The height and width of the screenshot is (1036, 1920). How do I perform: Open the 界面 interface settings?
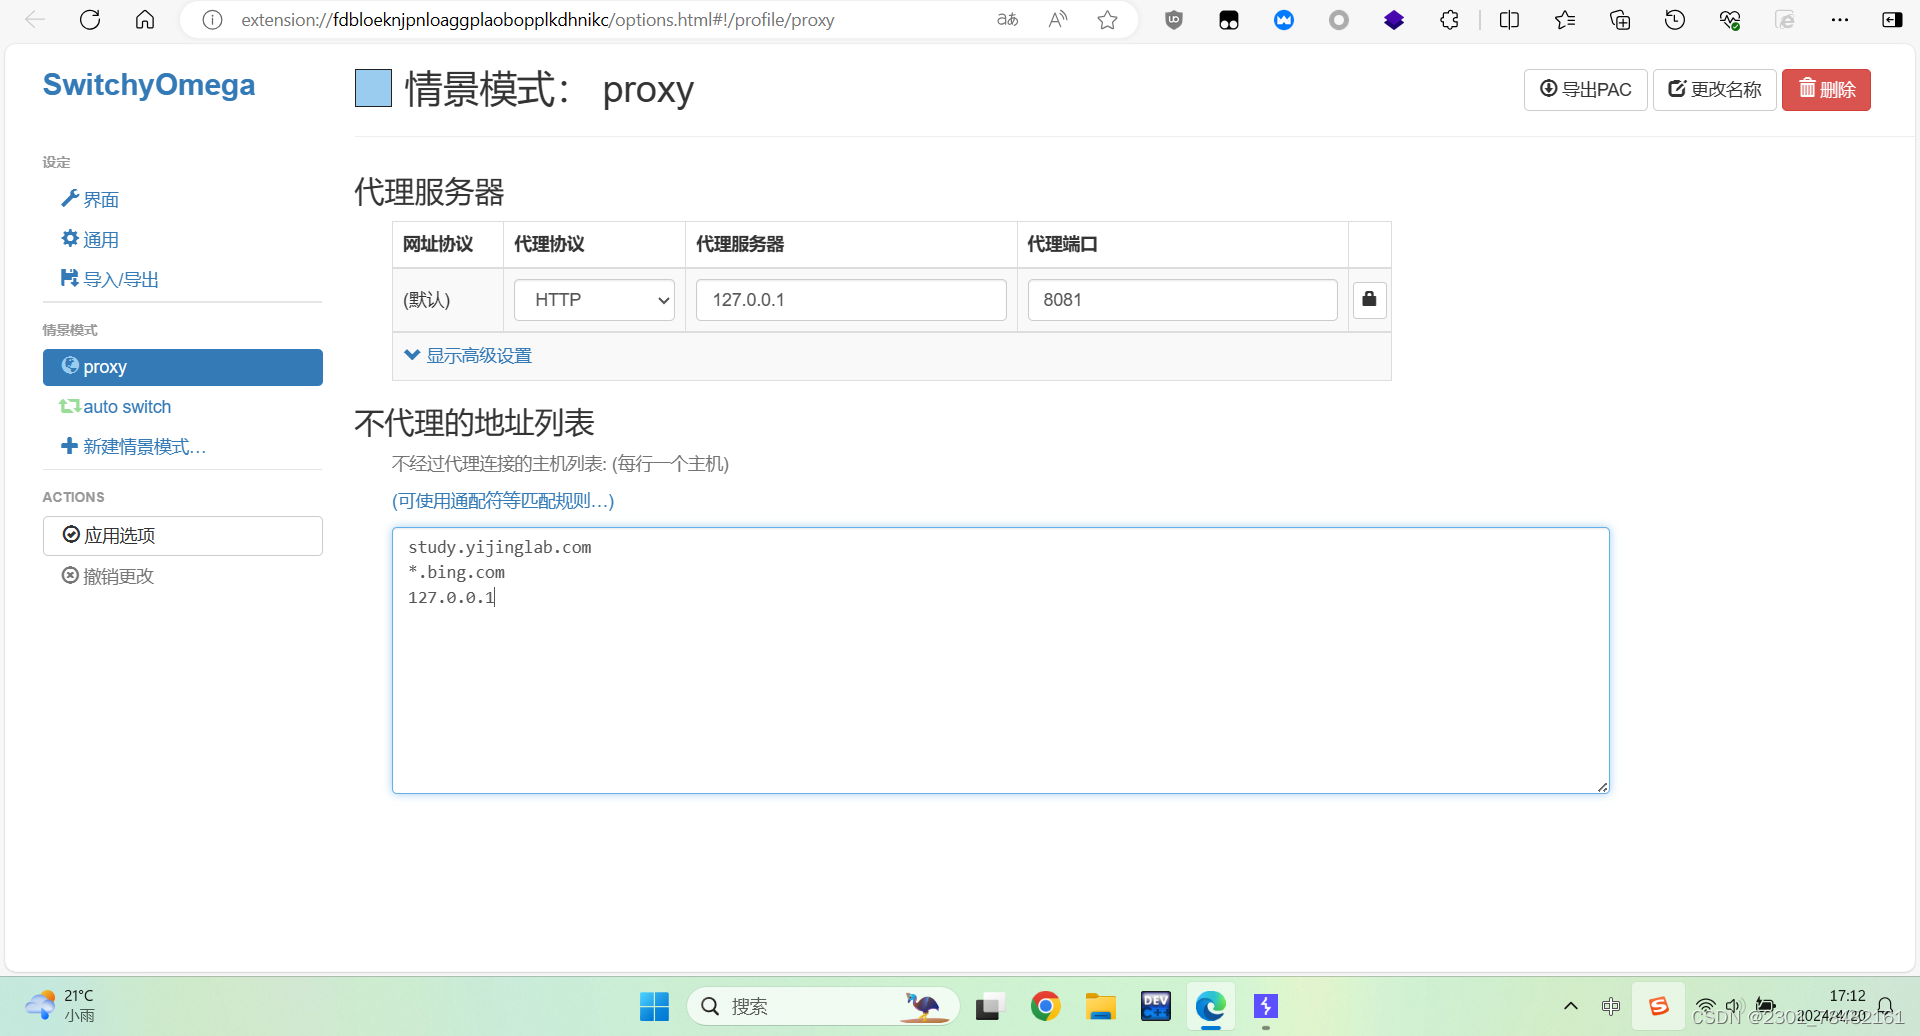click(90, 200)
